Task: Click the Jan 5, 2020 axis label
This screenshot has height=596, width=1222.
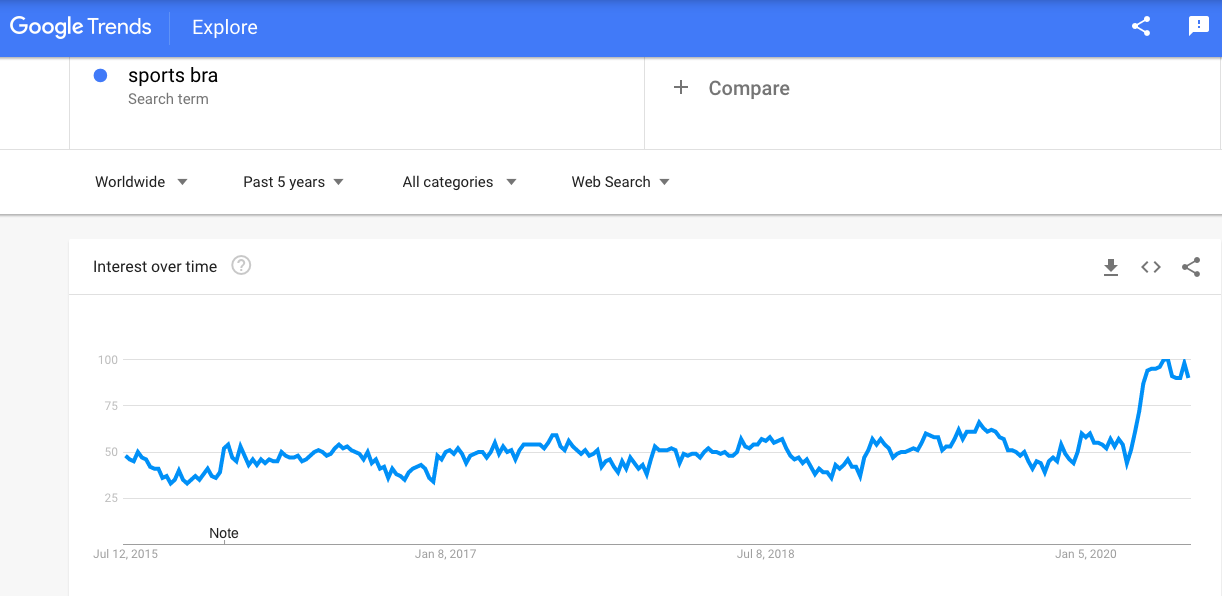Action: pyautogui.click(x=1086, y=554)
